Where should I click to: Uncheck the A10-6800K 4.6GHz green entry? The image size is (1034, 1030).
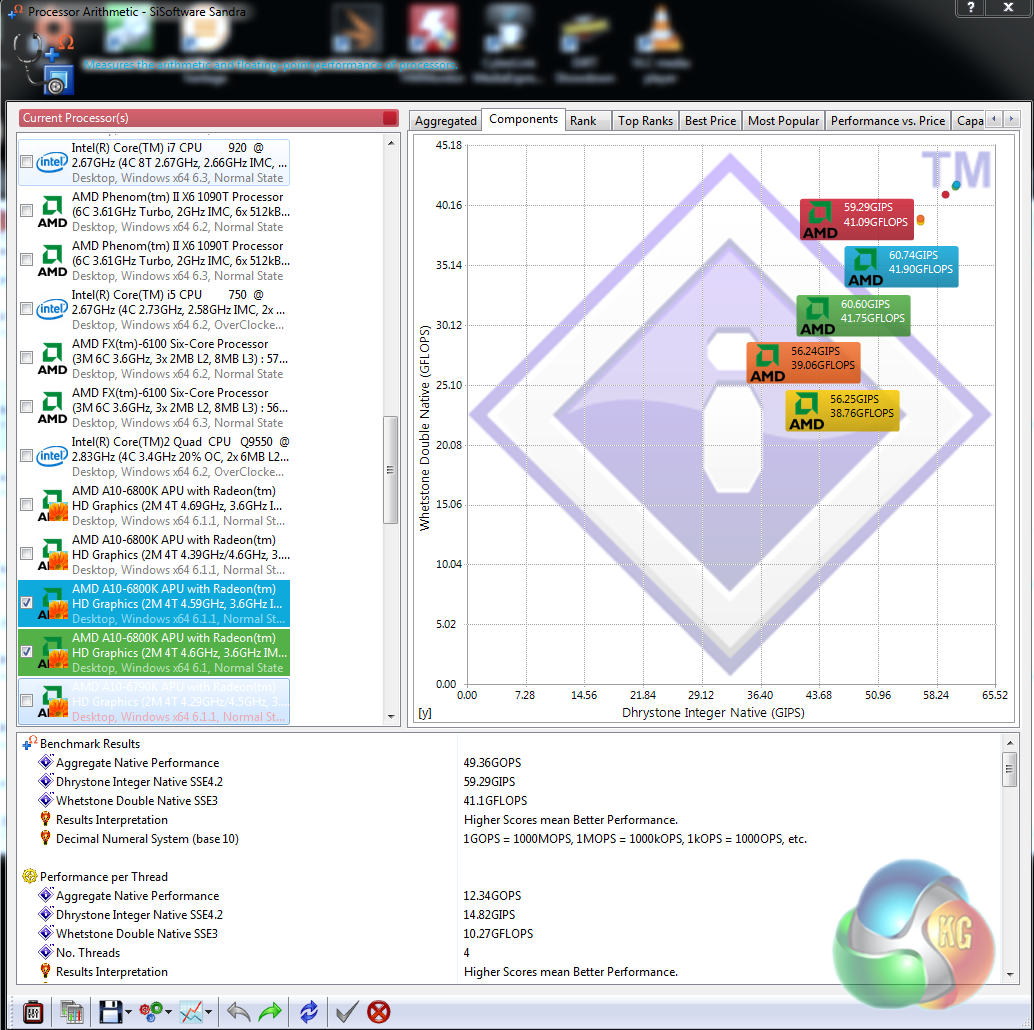pyautogui.click(x=26, y=651)
